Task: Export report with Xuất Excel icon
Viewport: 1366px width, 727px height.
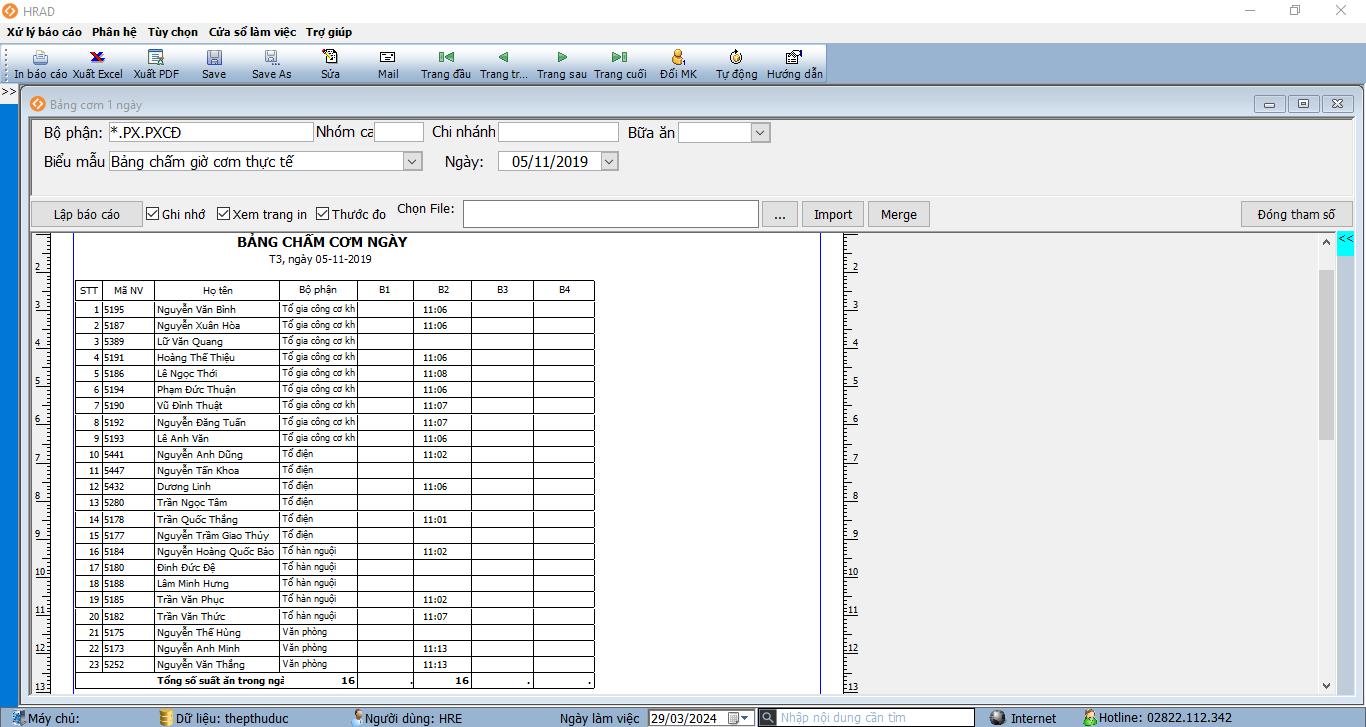Action: click(x=97, y=58)
